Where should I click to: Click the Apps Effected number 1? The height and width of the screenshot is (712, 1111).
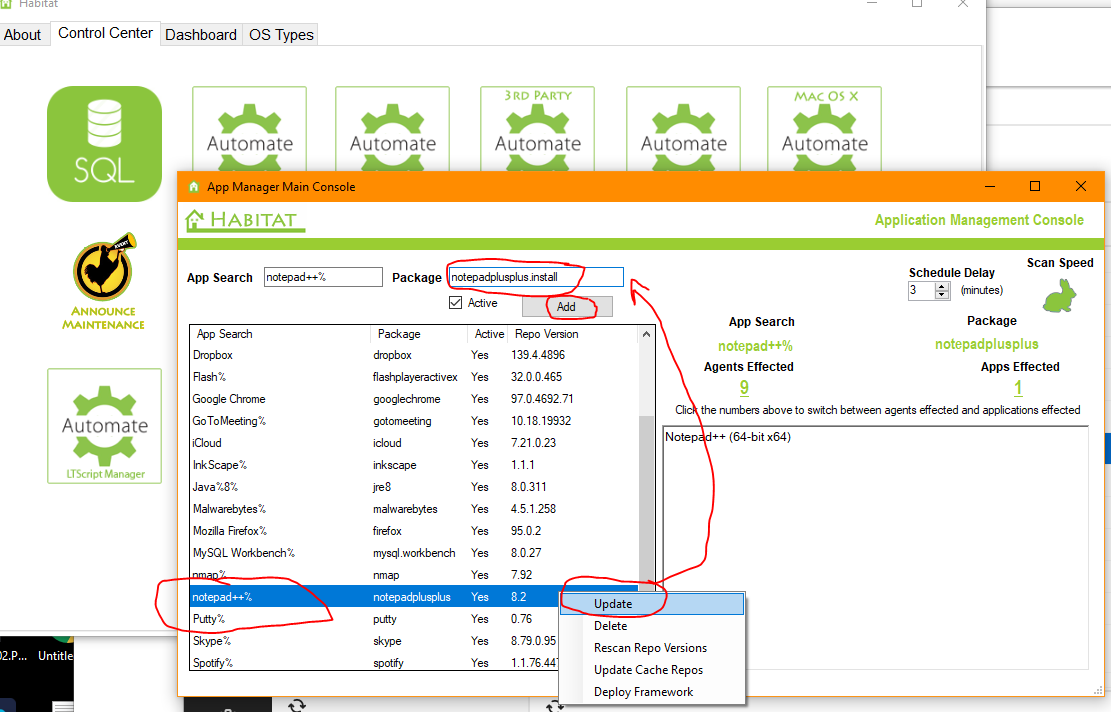pos(1018,388)
